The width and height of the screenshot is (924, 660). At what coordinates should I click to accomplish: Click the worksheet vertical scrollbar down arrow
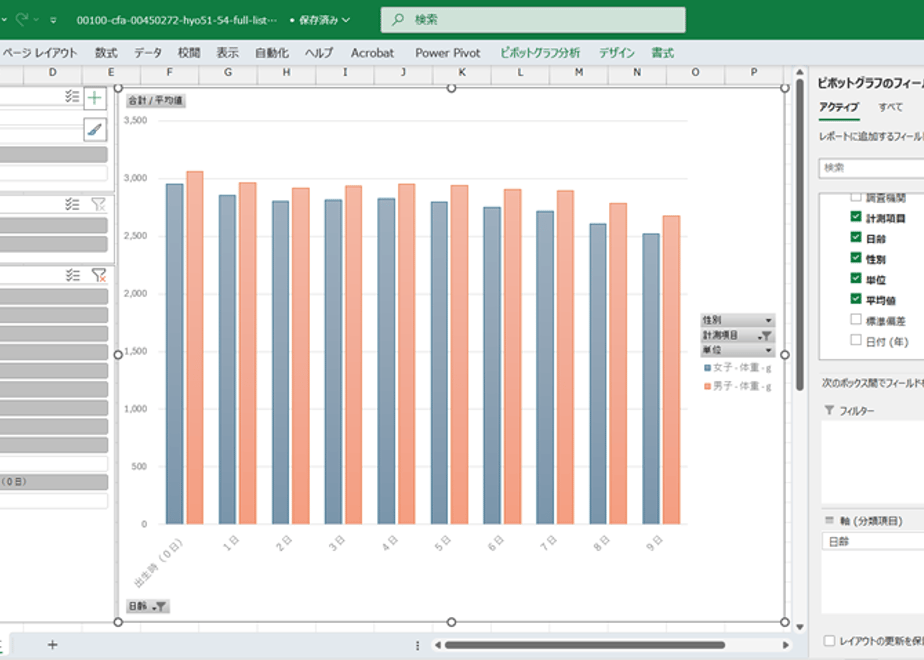800,627
